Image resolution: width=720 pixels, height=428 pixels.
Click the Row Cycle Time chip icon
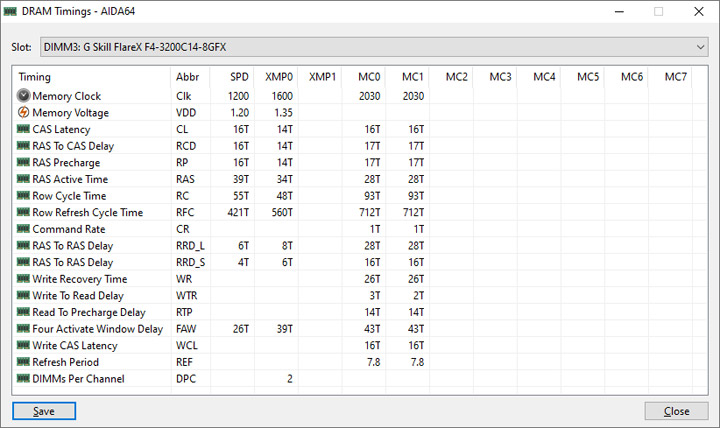pos(23,196)
